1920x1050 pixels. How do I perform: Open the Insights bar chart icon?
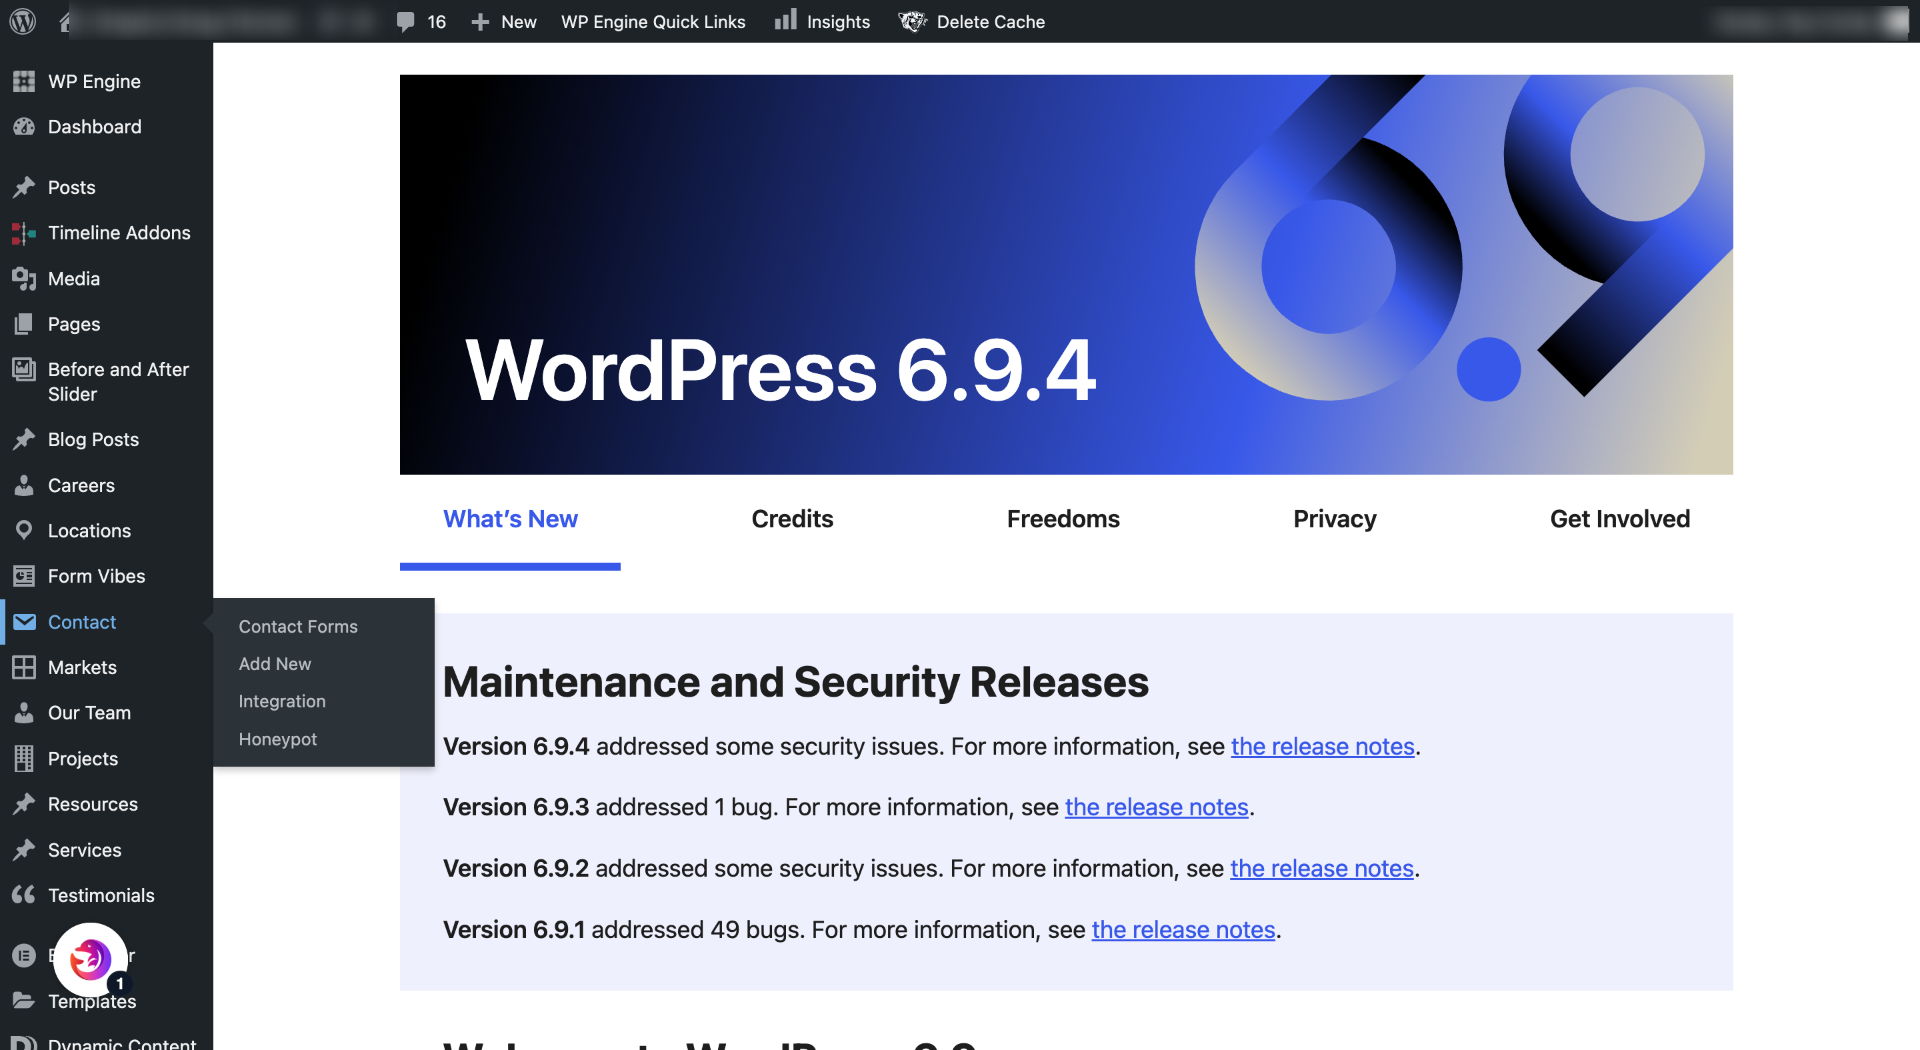click(x=786, y=20)
